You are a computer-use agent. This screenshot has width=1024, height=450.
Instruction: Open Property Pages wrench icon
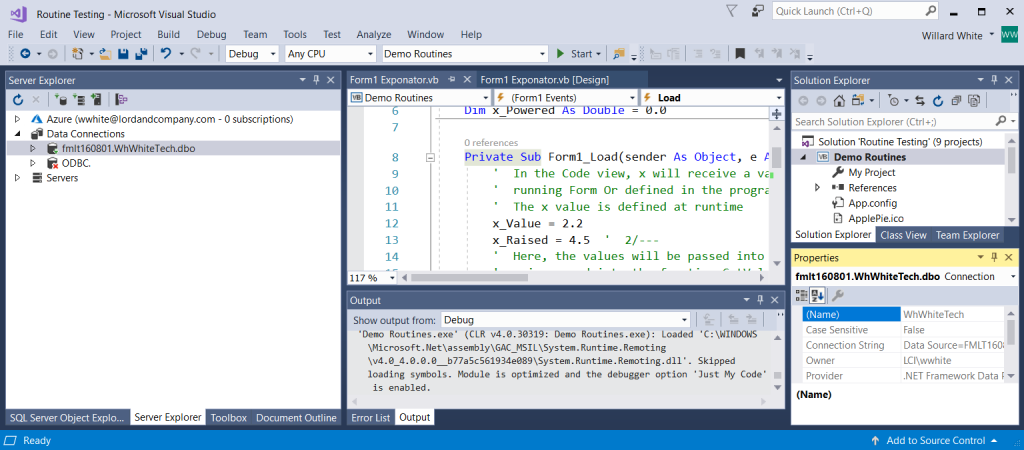pos(838,295)
